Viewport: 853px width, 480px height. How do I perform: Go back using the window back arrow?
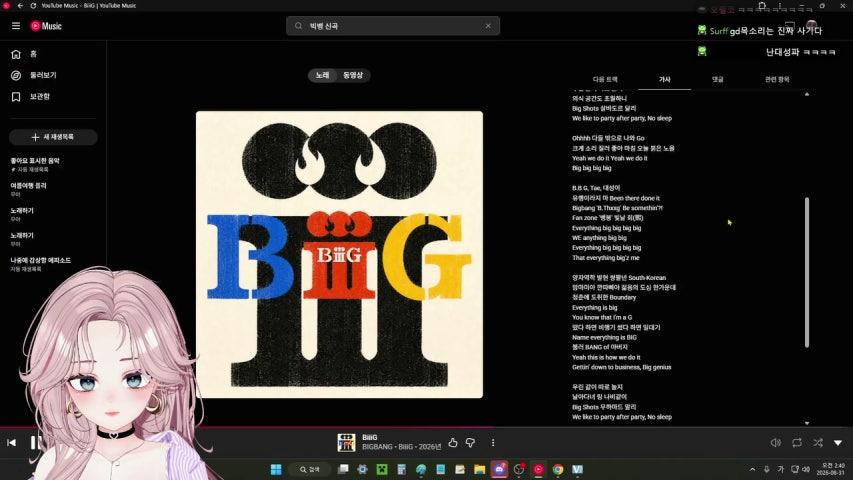(20, 5)
